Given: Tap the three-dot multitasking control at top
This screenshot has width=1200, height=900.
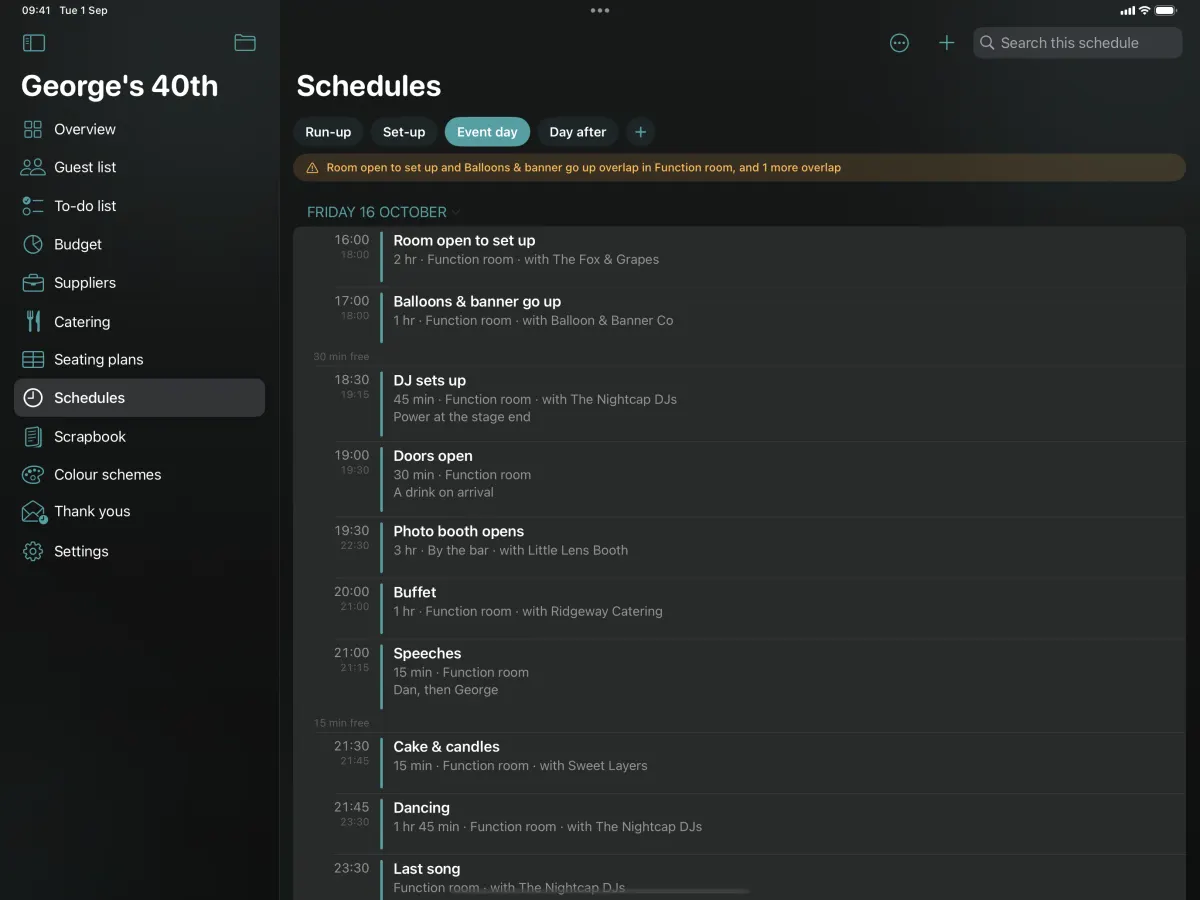Looking at the screenshot, I should coord(600,10).
